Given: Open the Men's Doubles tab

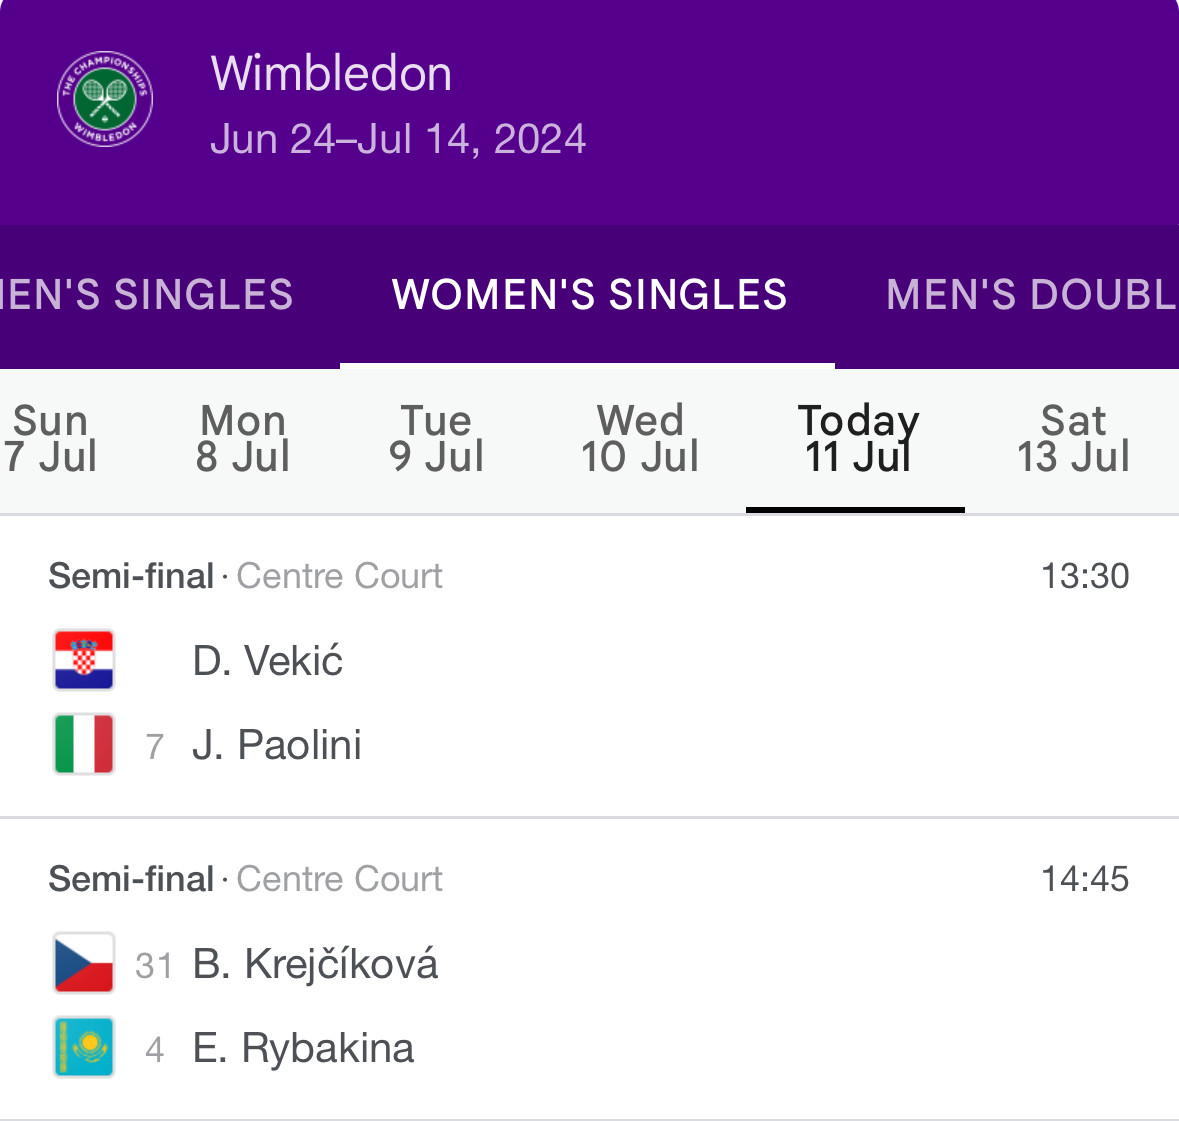Looking at the screenshot, I should point(1030,295).
